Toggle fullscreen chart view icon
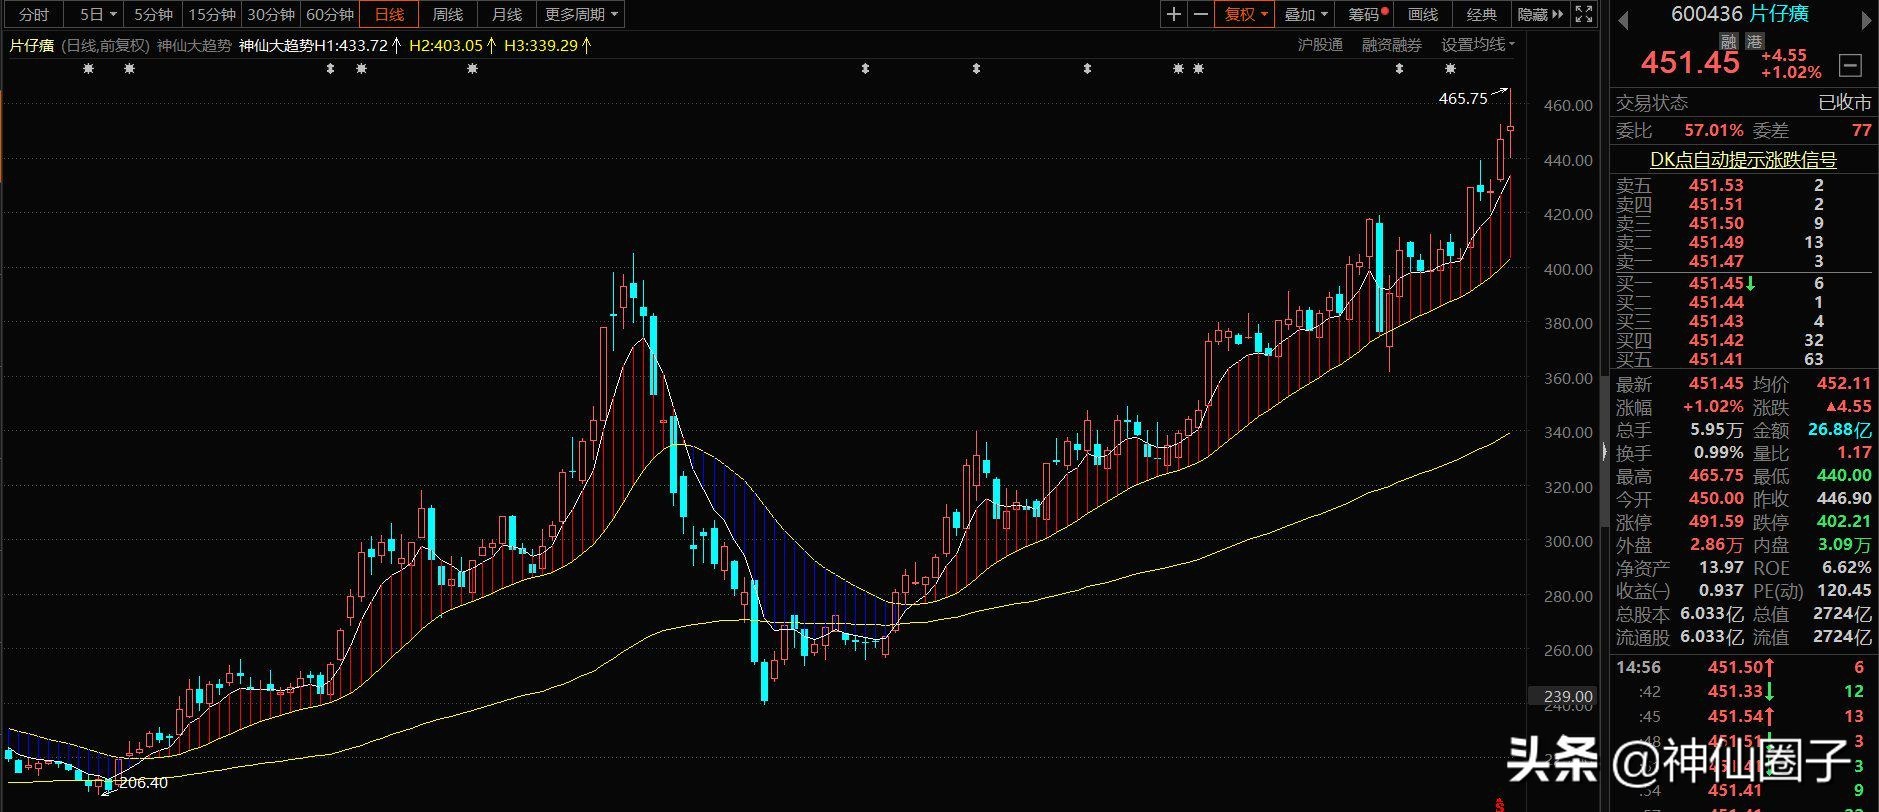Image resolution: width=1879 pixels, height=812 pixels. pos(1584,14)
